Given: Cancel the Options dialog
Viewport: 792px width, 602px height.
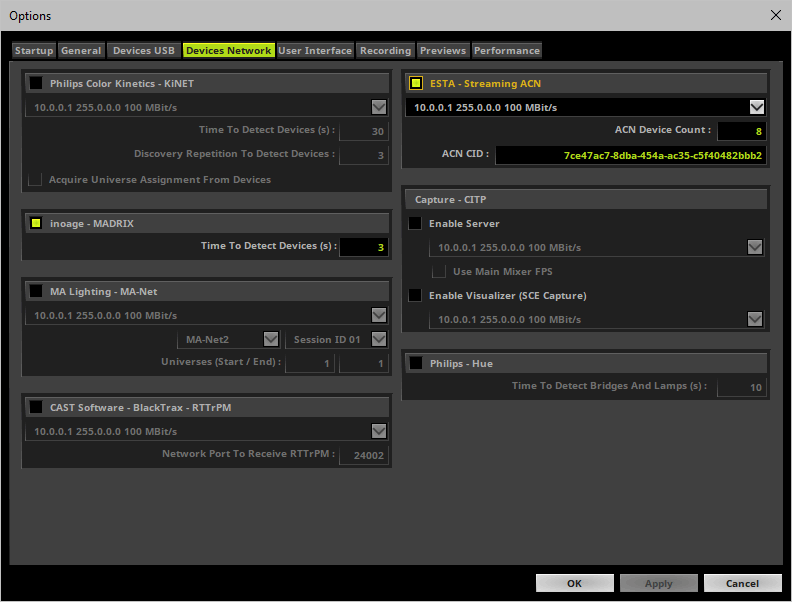Looking at the screenshot, I should pyautogui.click(x=742, y=583).
